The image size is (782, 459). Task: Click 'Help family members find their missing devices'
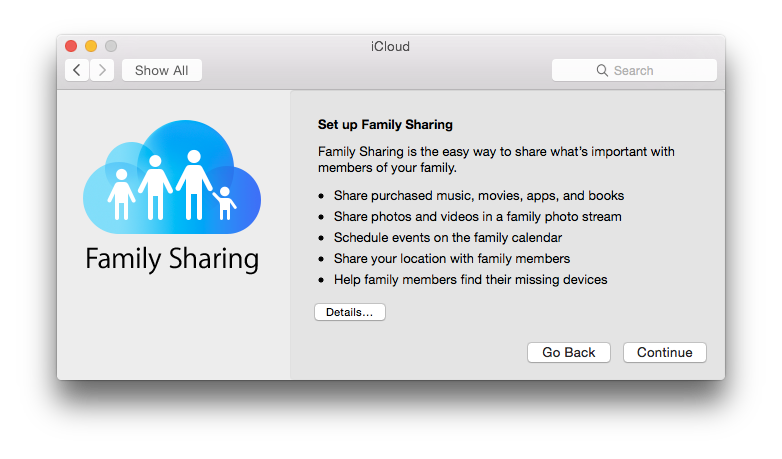click(471, 279)
